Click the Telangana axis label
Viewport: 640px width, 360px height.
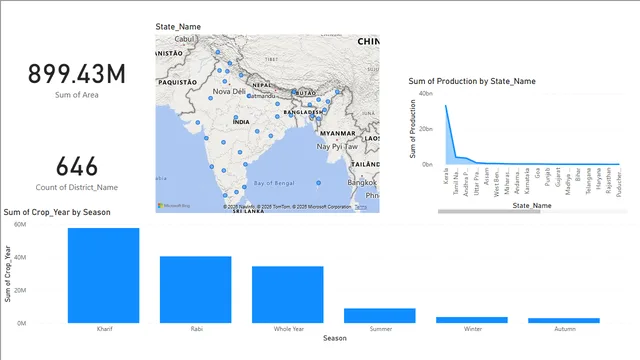point(588,181)
